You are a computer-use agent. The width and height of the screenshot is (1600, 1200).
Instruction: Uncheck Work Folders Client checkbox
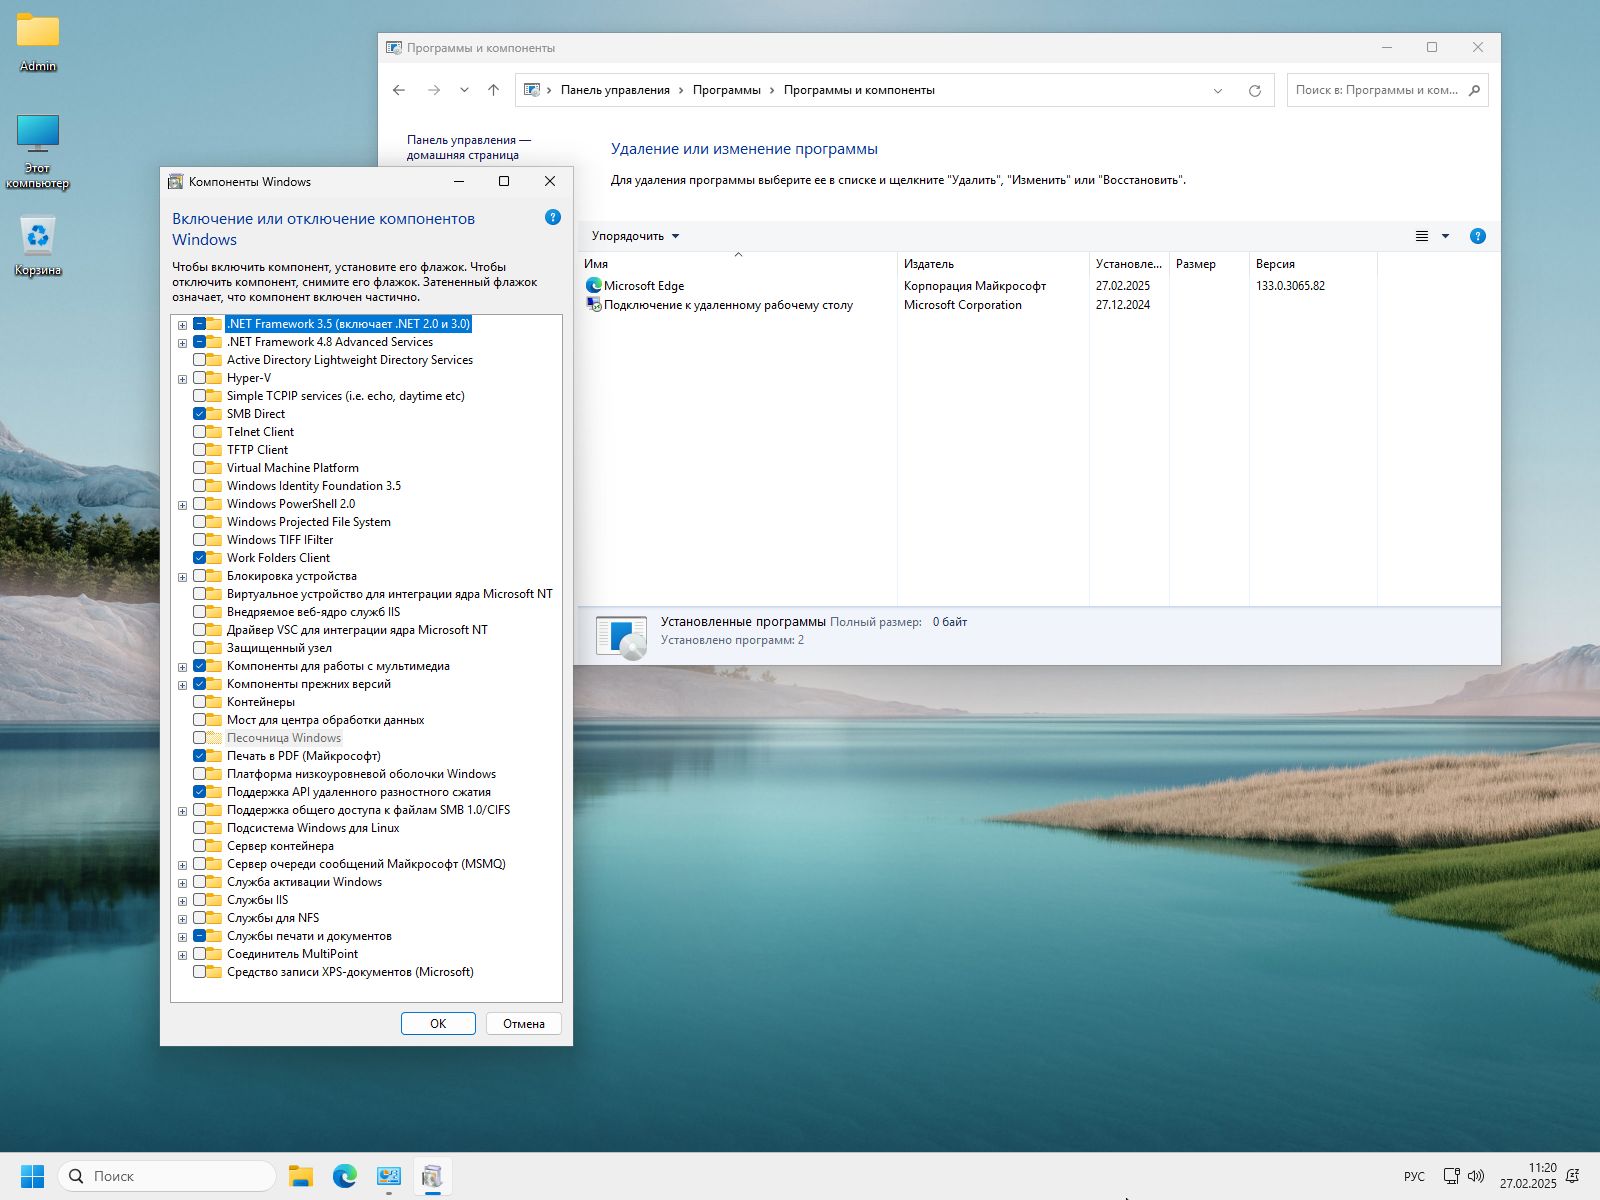[200, 557]
